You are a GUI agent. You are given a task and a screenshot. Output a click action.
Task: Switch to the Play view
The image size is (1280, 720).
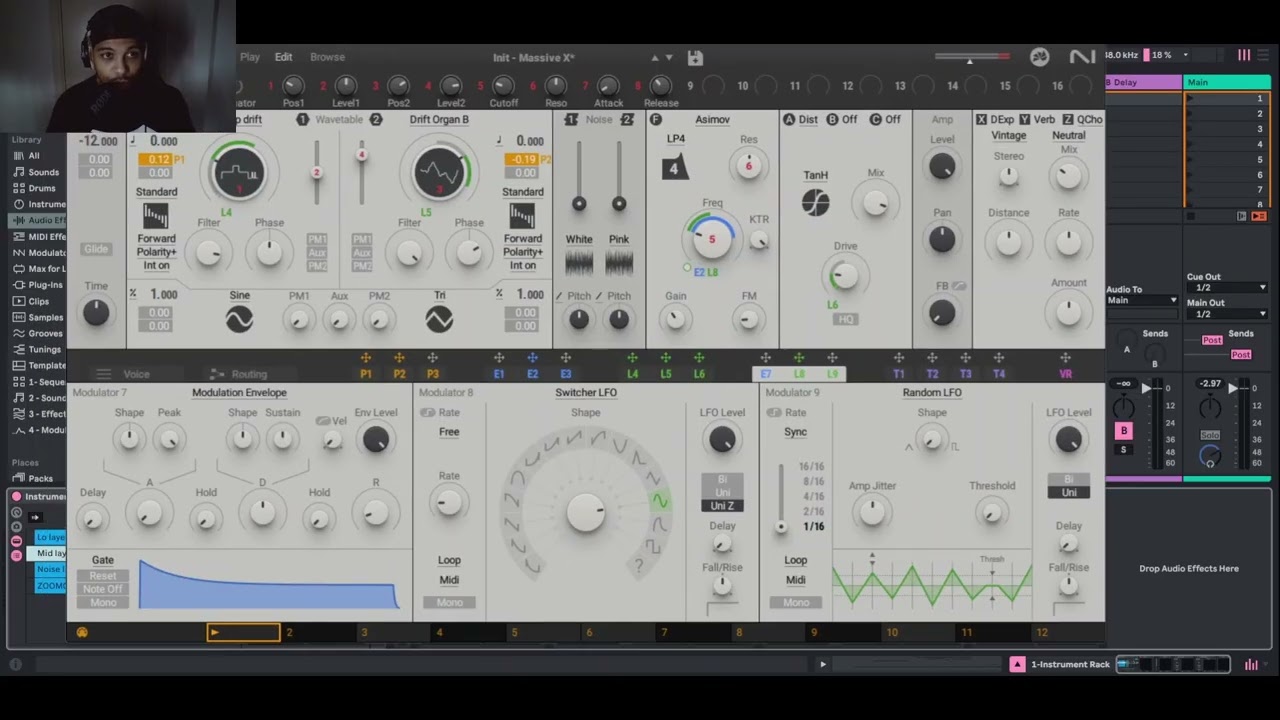249,57
